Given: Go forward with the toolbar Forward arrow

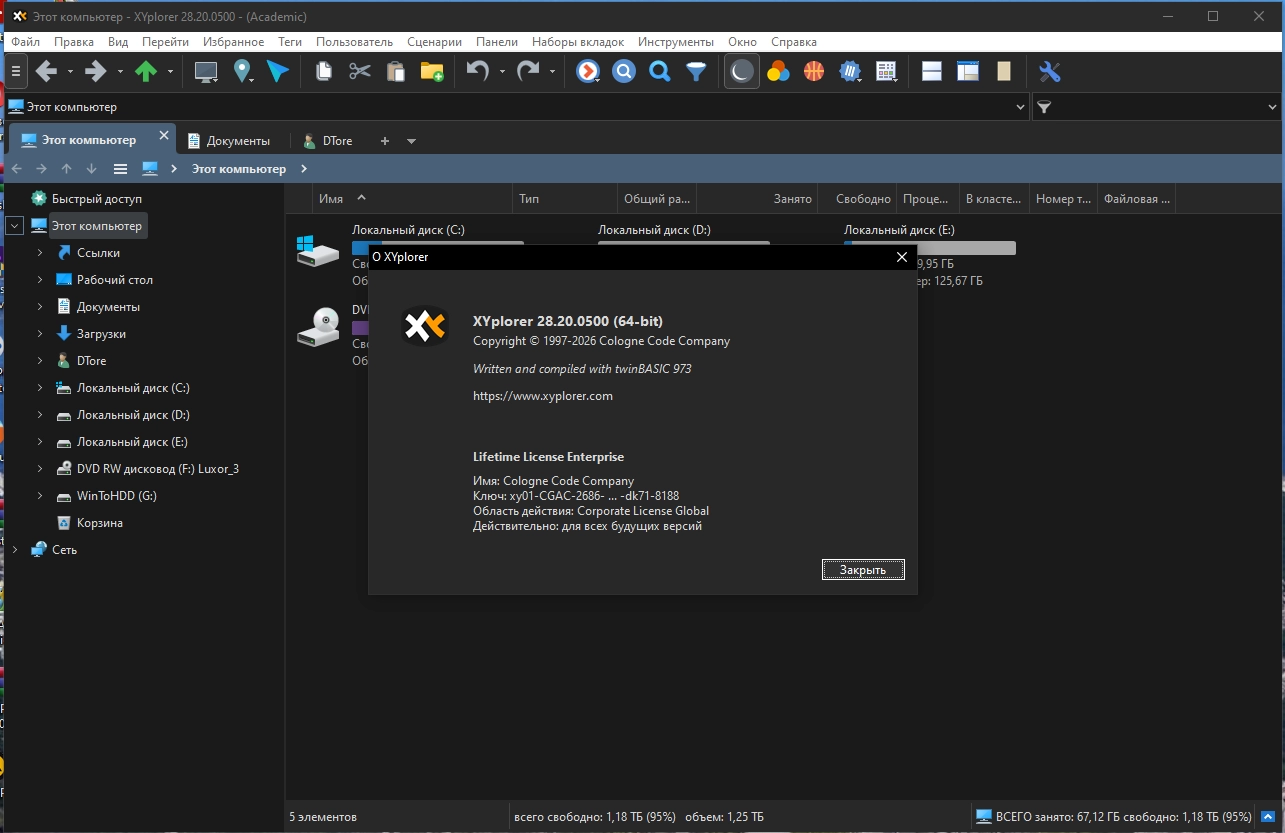Looking at the screenshot, I should [96, 72].
